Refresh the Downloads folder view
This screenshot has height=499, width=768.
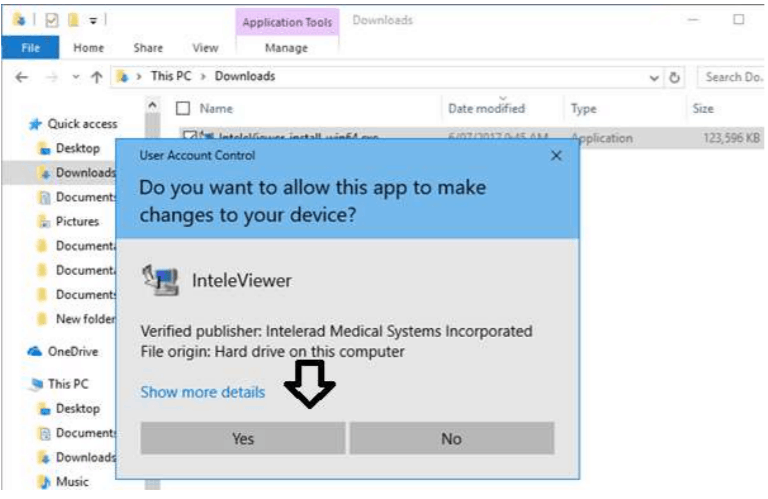[x=674, y=77]
